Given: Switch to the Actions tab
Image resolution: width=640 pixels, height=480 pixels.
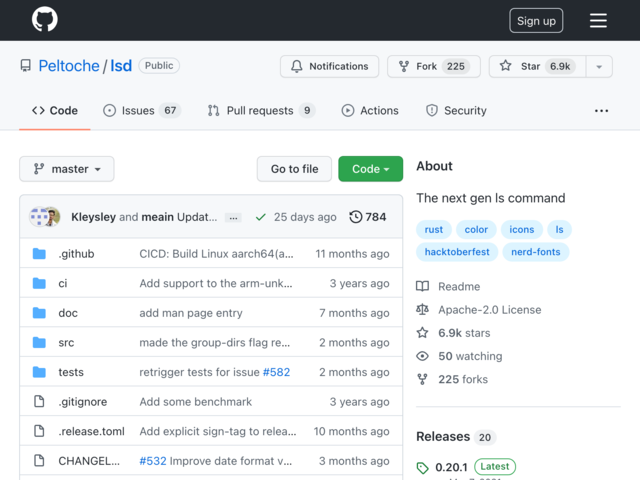Looking at the screenshot, I should coord(370,111).
